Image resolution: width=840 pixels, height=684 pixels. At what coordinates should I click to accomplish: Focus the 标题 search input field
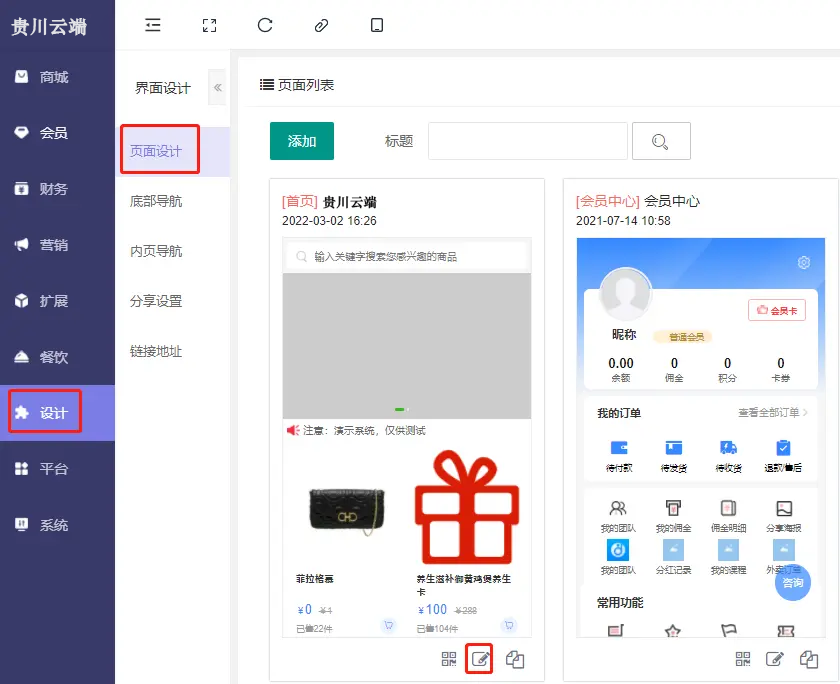[528, 141]
